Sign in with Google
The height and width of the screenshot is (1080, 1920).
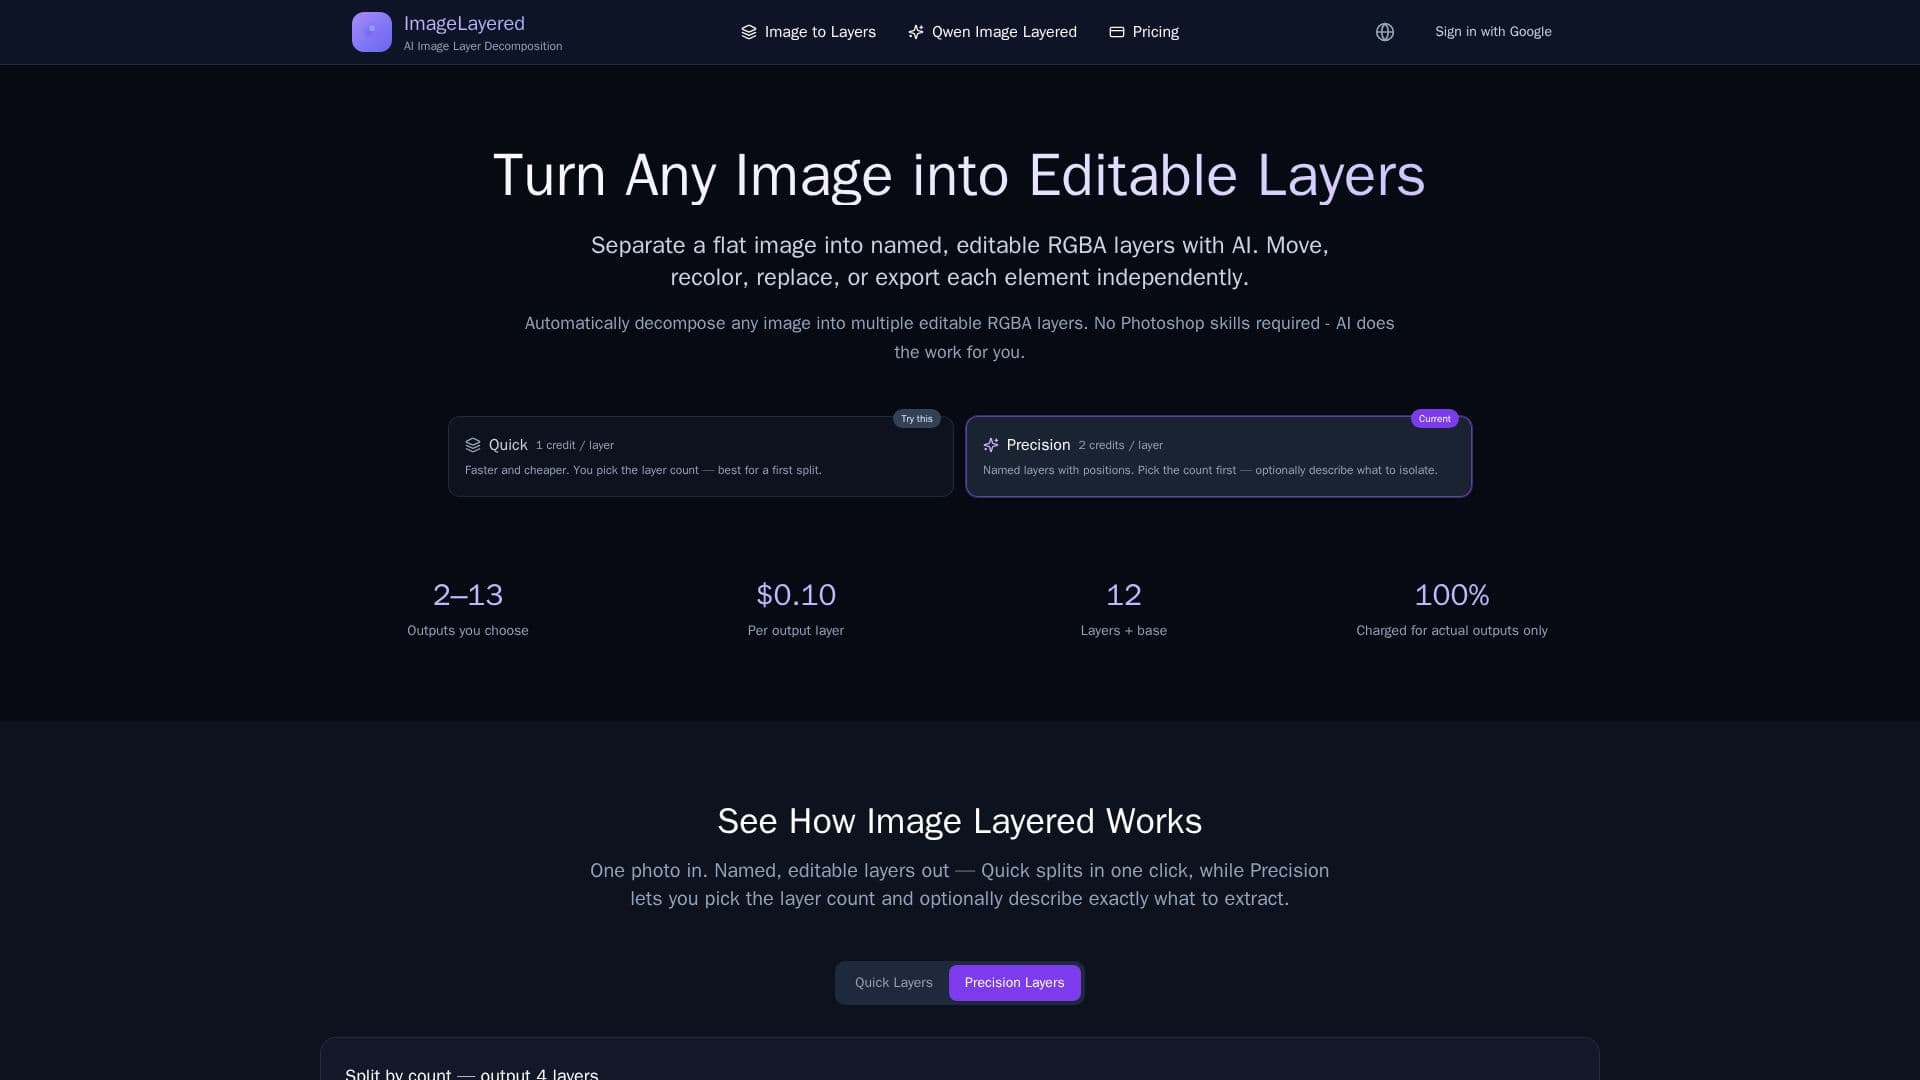1493,32
